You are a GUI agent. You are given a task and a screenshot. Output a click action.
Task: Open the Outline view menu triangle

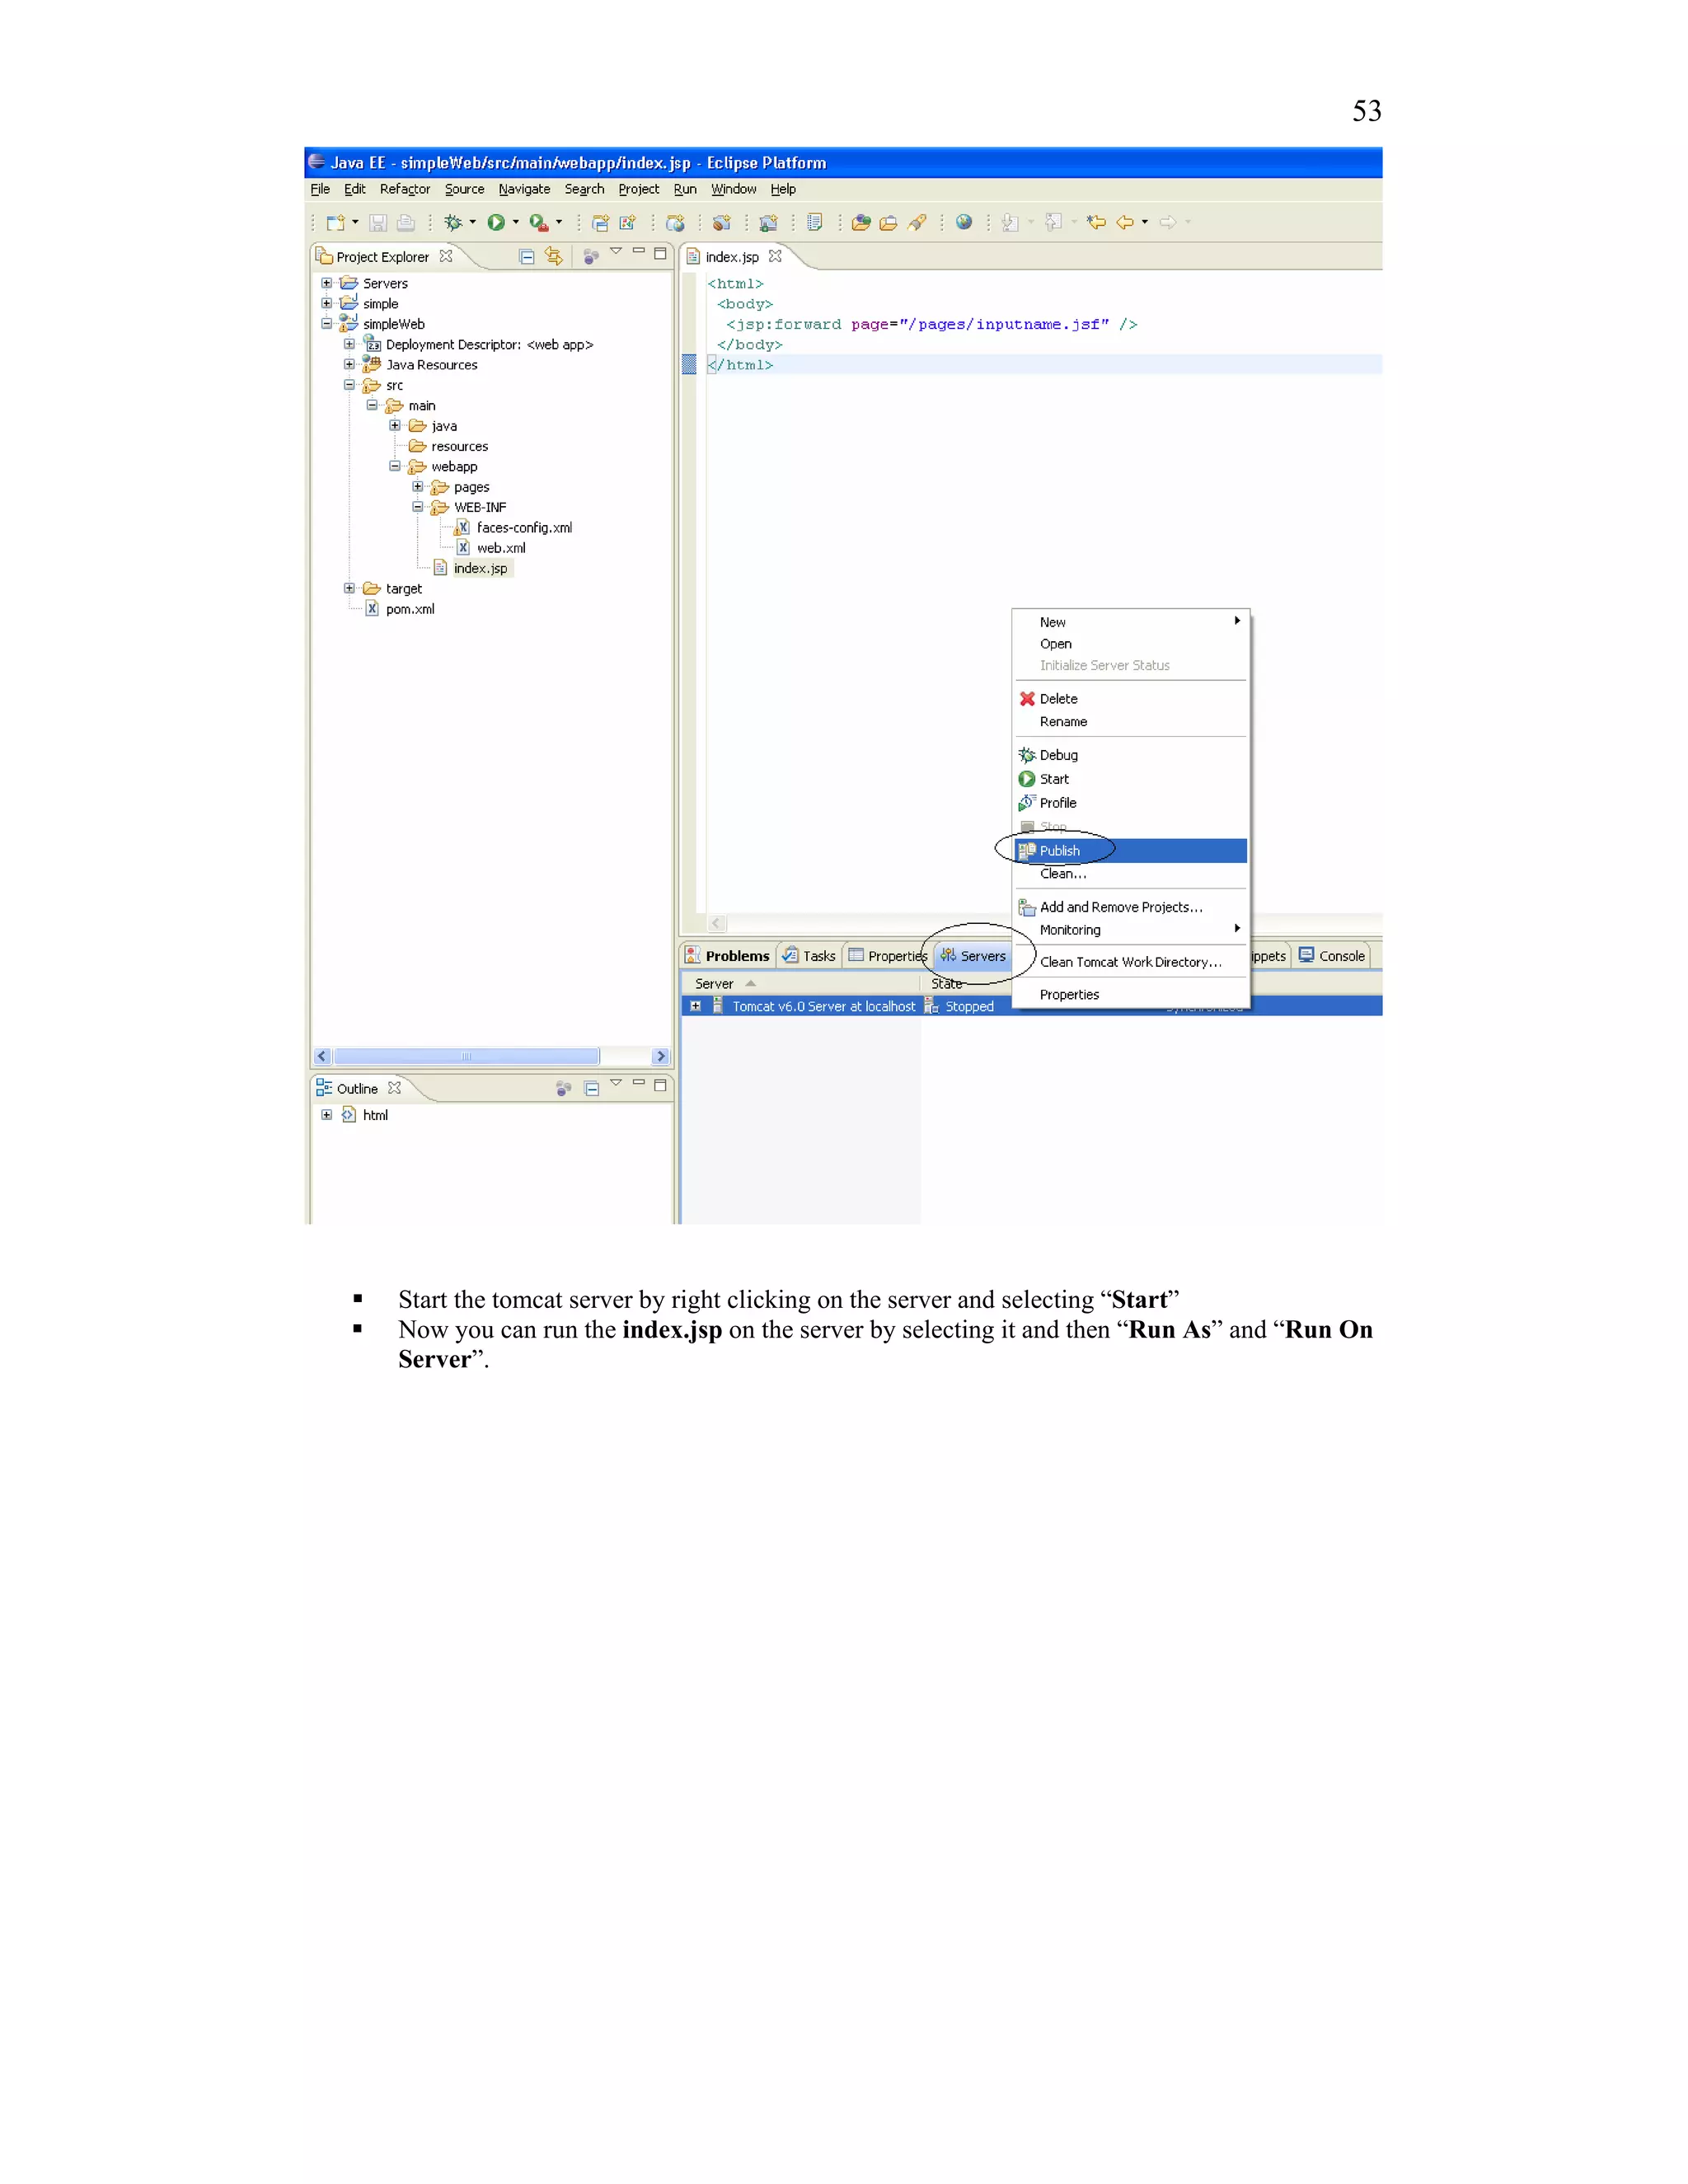coord(616,1083)
